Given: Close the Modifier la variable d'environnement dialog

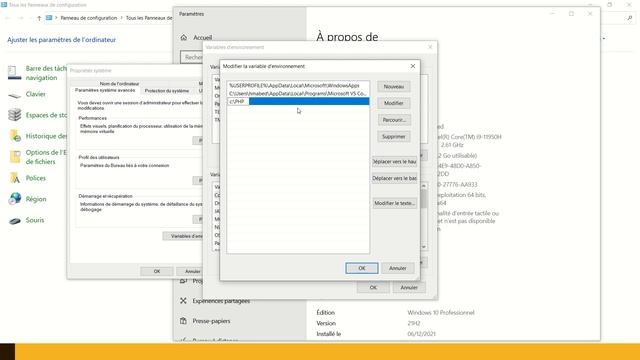Looking at the screenshot, I should (x=413, y=66).
